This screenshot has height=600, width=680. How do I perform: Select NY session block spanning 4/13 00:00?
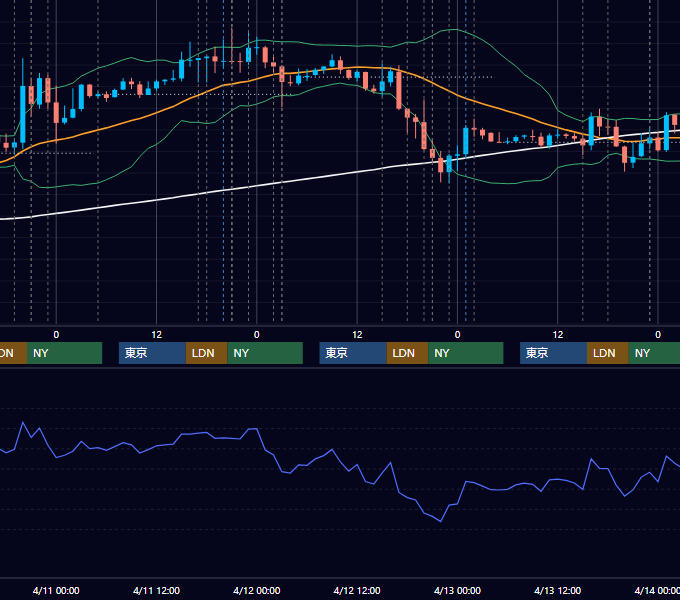click(465, 353)
